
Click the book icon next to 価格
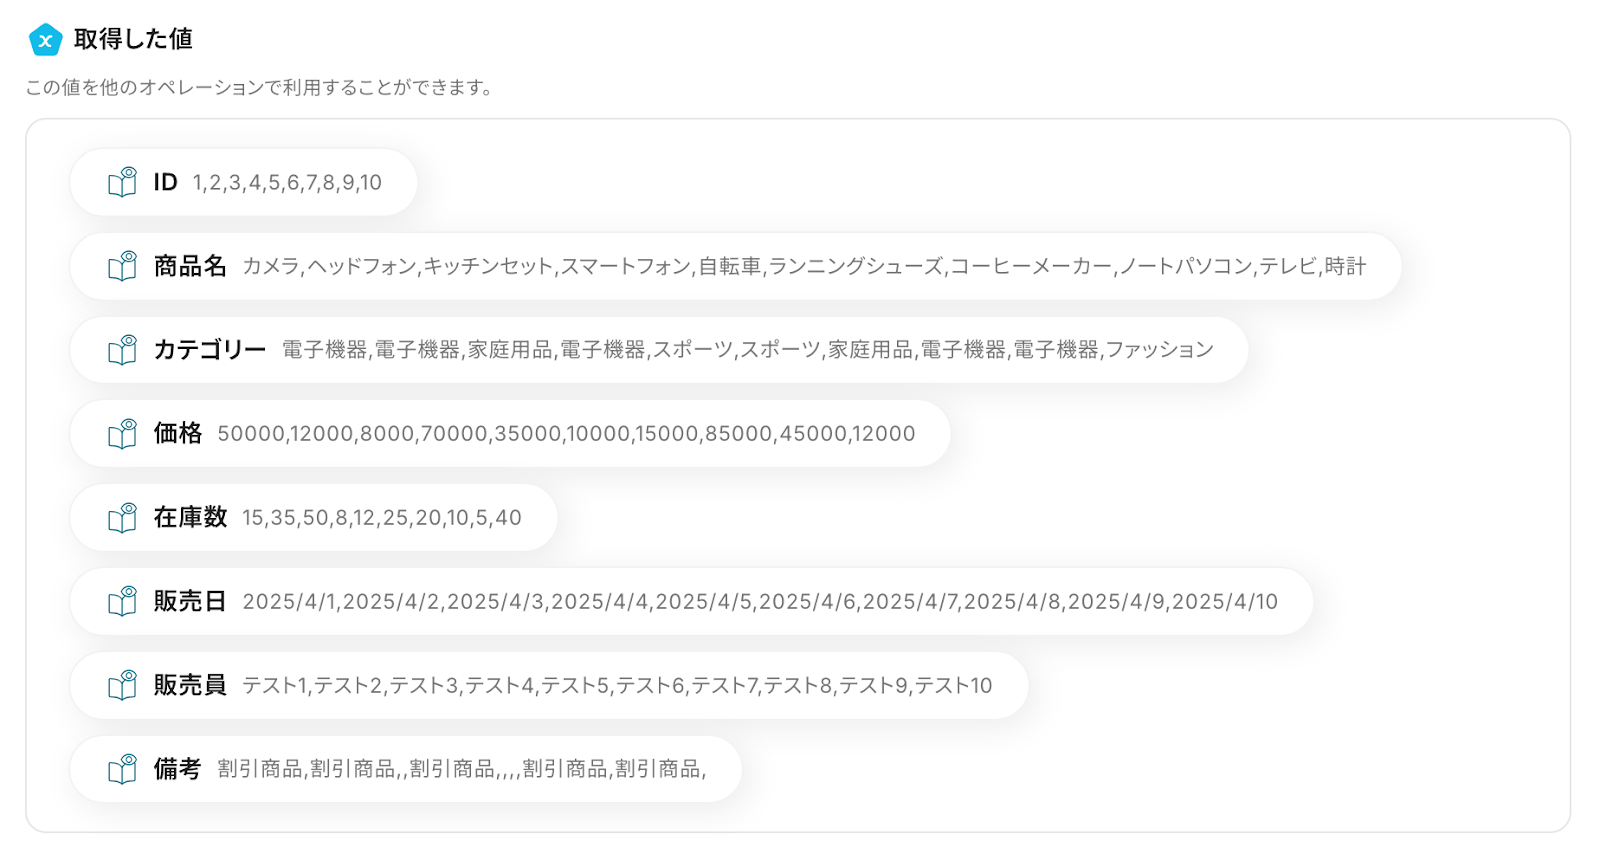pyautogui.click(x=122, y=434)
